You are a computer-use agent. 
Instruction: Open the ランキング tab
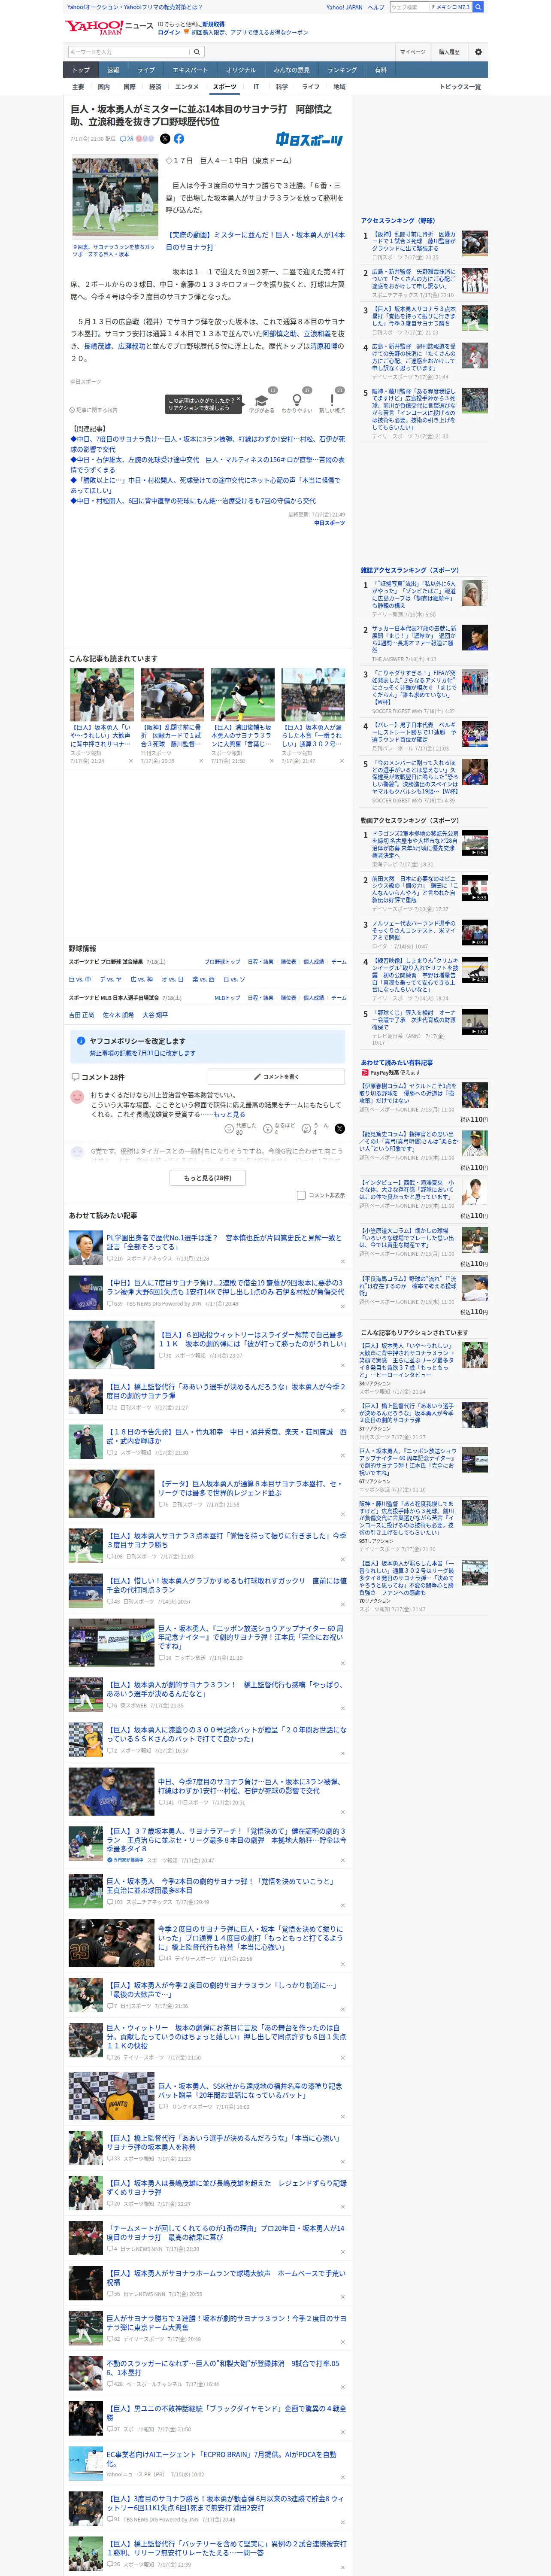click(x=342, y=70)
